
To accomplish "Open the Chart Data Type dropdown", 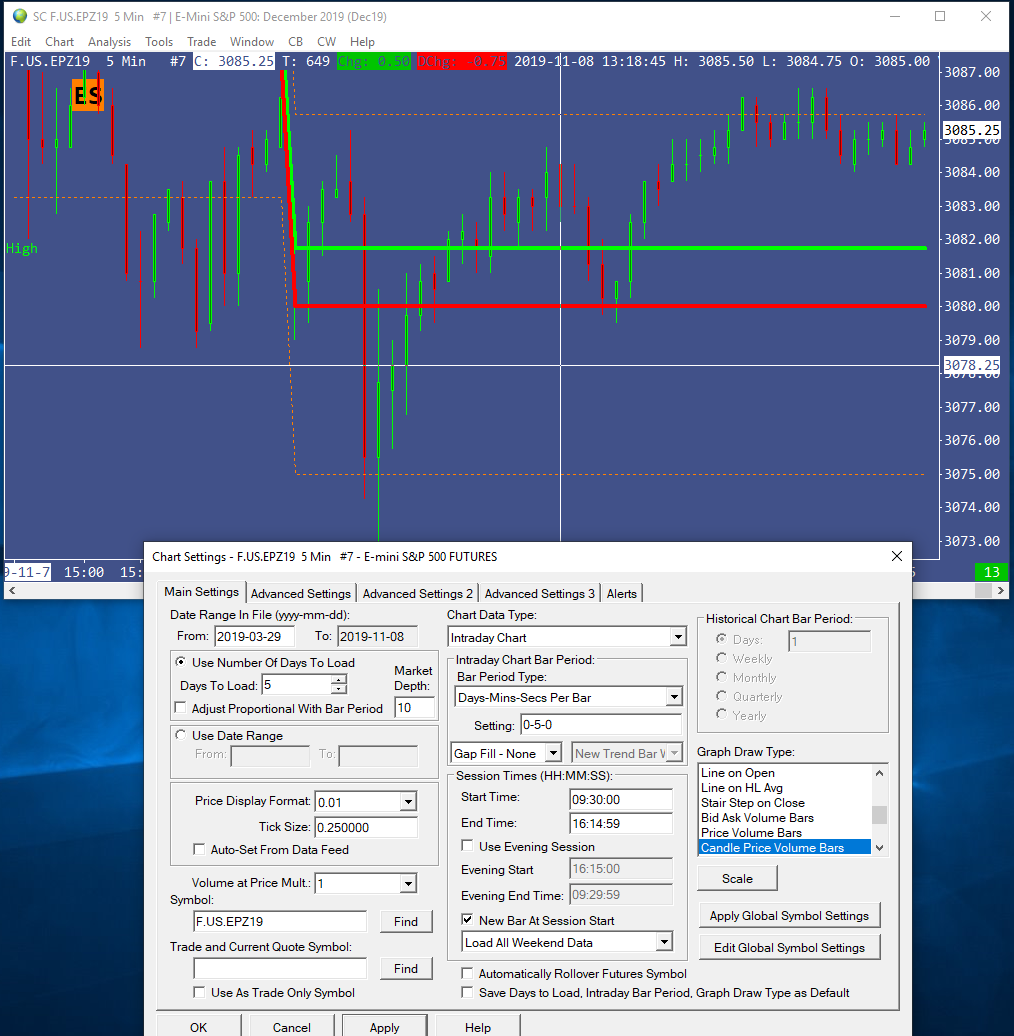I will [677, 637].
